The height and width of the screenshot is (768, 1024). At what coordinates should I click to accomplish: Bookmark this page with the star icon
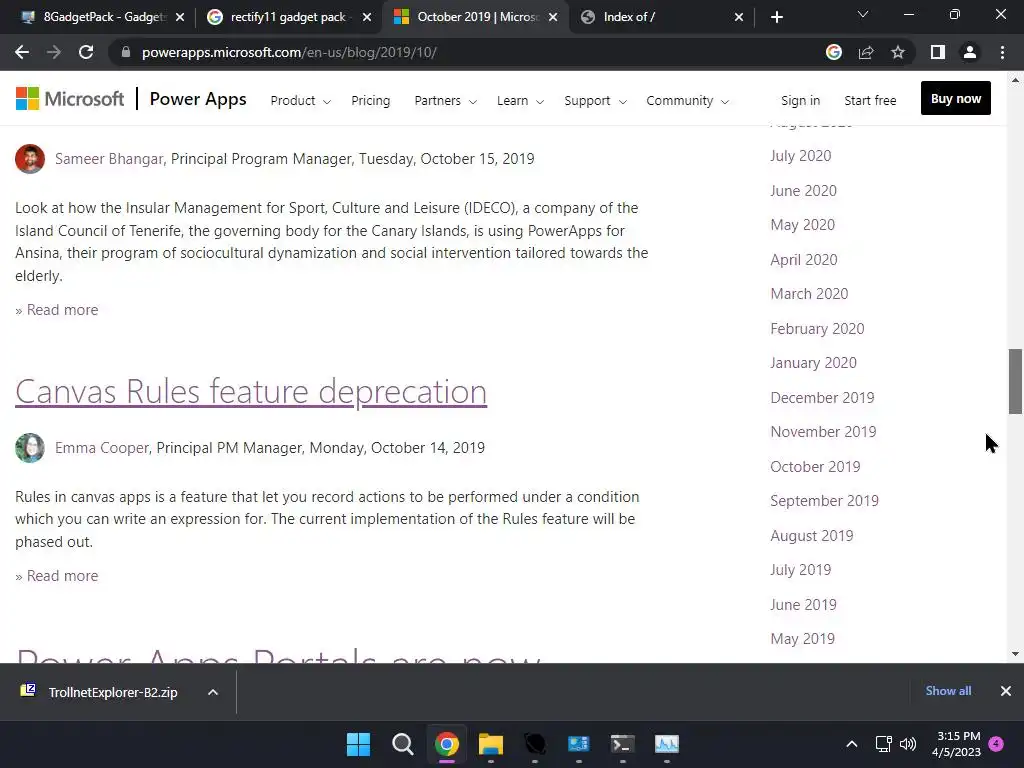coord(898,52)
